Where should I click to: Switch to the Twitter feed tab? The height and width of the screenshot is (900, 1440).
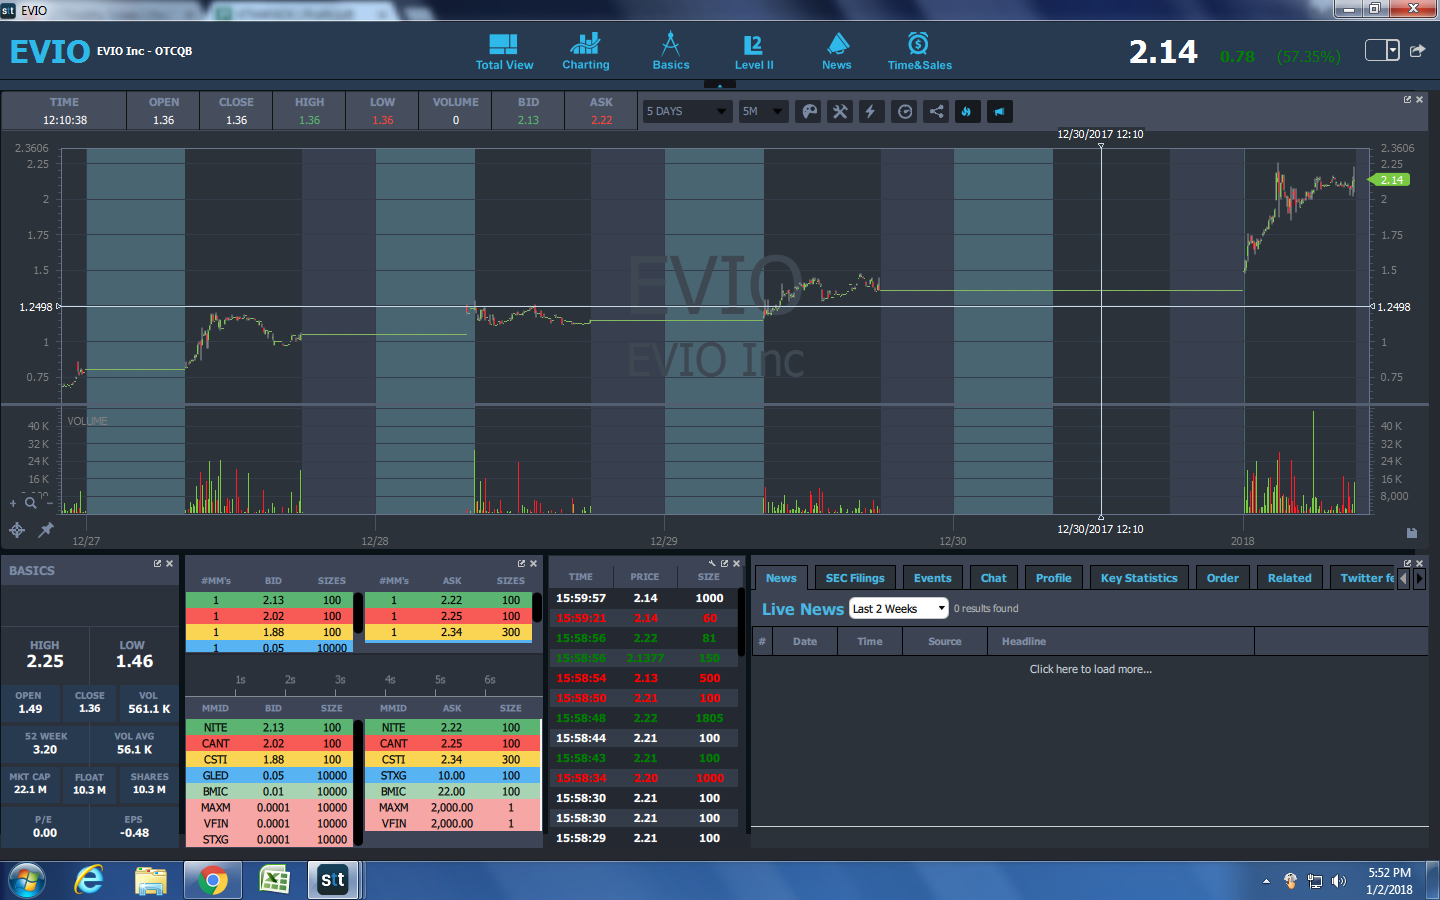(x=1362, y=578)
